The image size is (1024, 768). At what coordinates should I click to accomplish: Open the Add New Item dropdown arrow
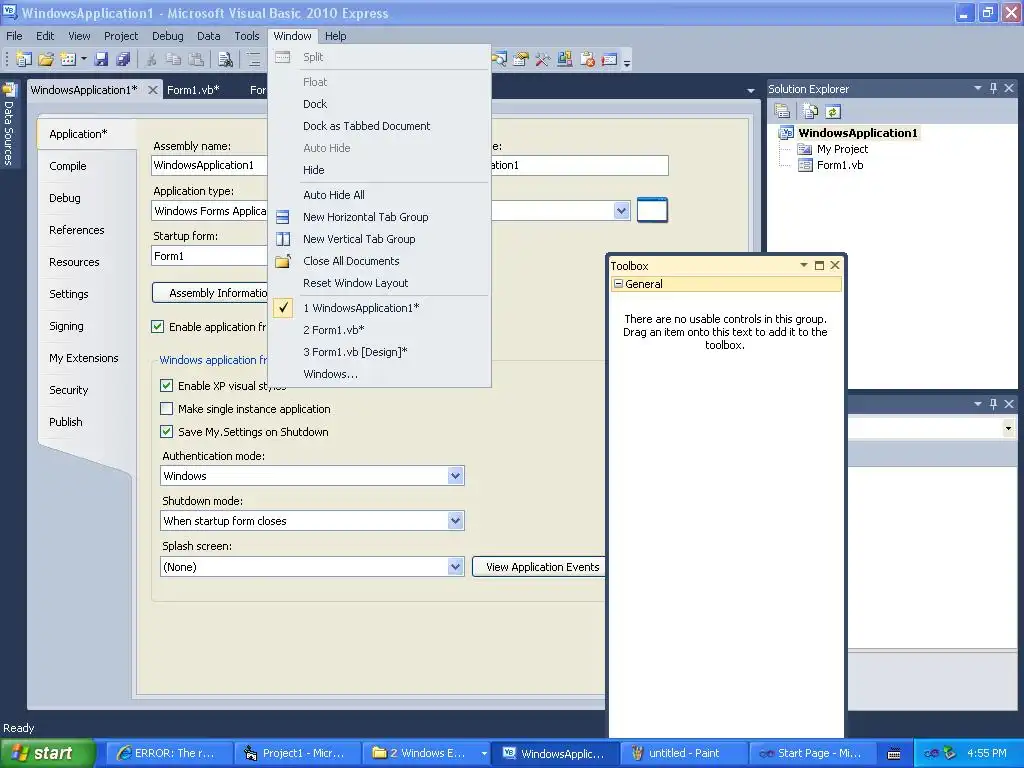click(84, 59)
